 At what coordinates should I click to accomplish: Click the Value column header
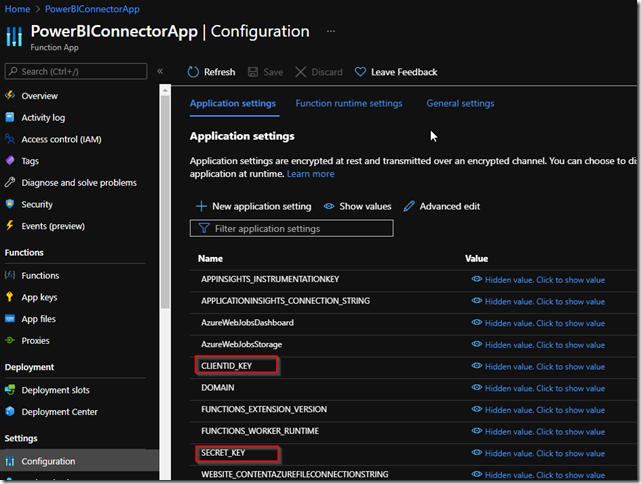click(476, 258)
